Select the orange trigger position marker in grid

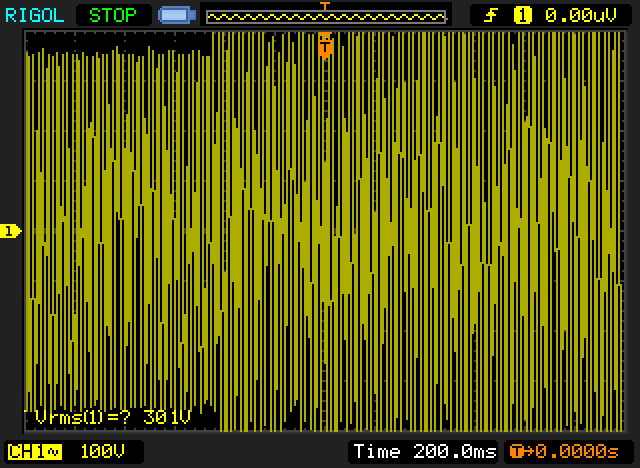click(x=325, y=45)
